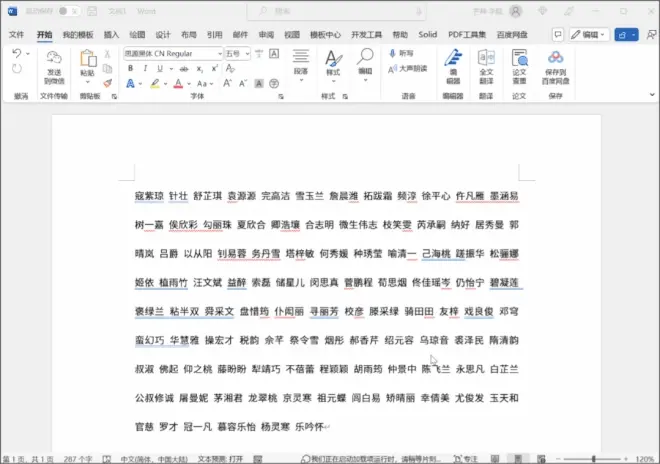Toggle Bold formatting
Screen dimensions: 660x464
[130, 68]
